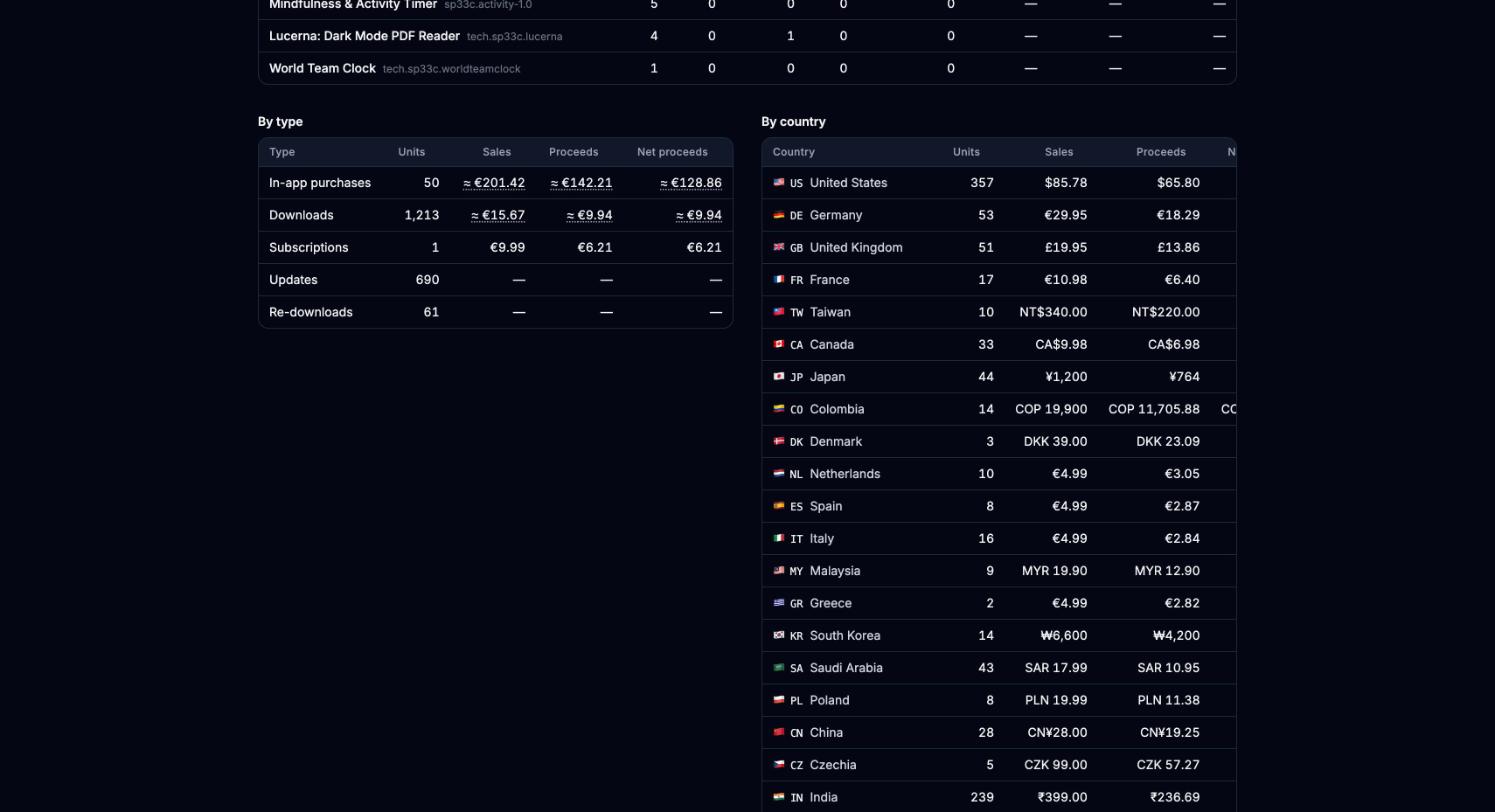Screen dimensions: 1495x812
Task: Click the Type column header
Action: tap(282, 152)
